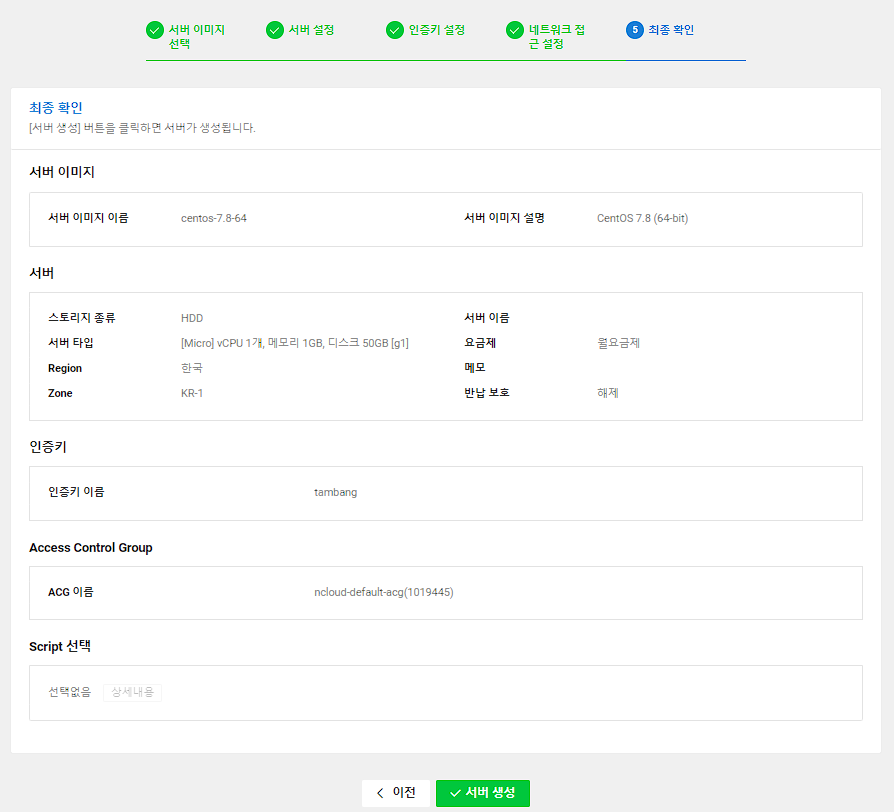The image size is (894, 812).
Task: Click the 서버 이름 label
Action: [x=487, y=318]
